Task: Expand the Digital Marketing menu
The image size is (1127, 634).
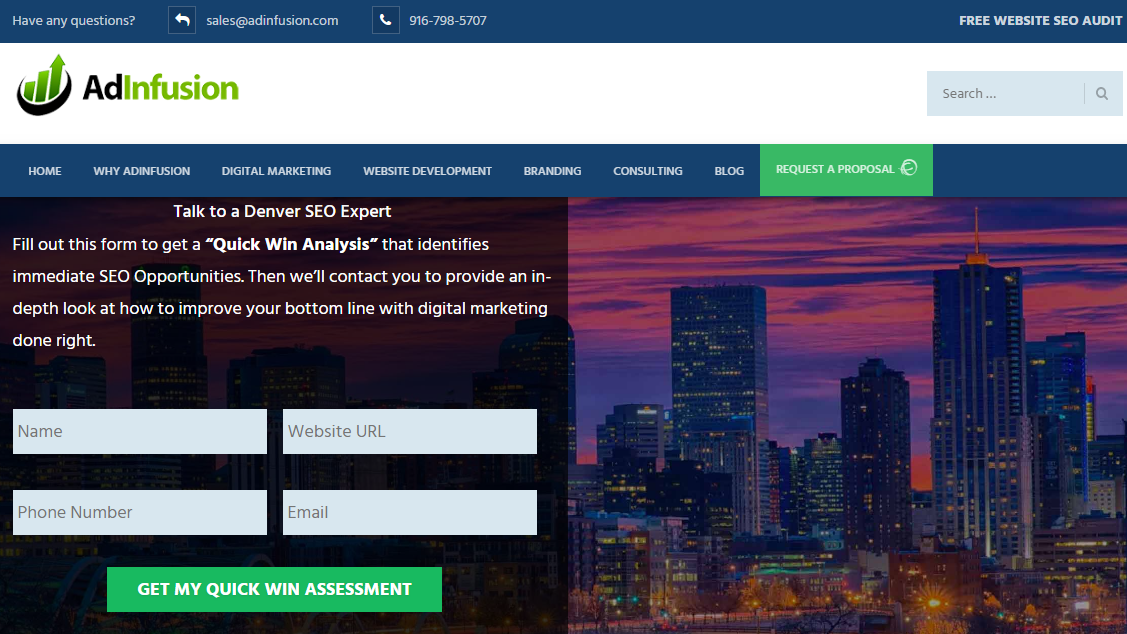Action: (276, 171)
